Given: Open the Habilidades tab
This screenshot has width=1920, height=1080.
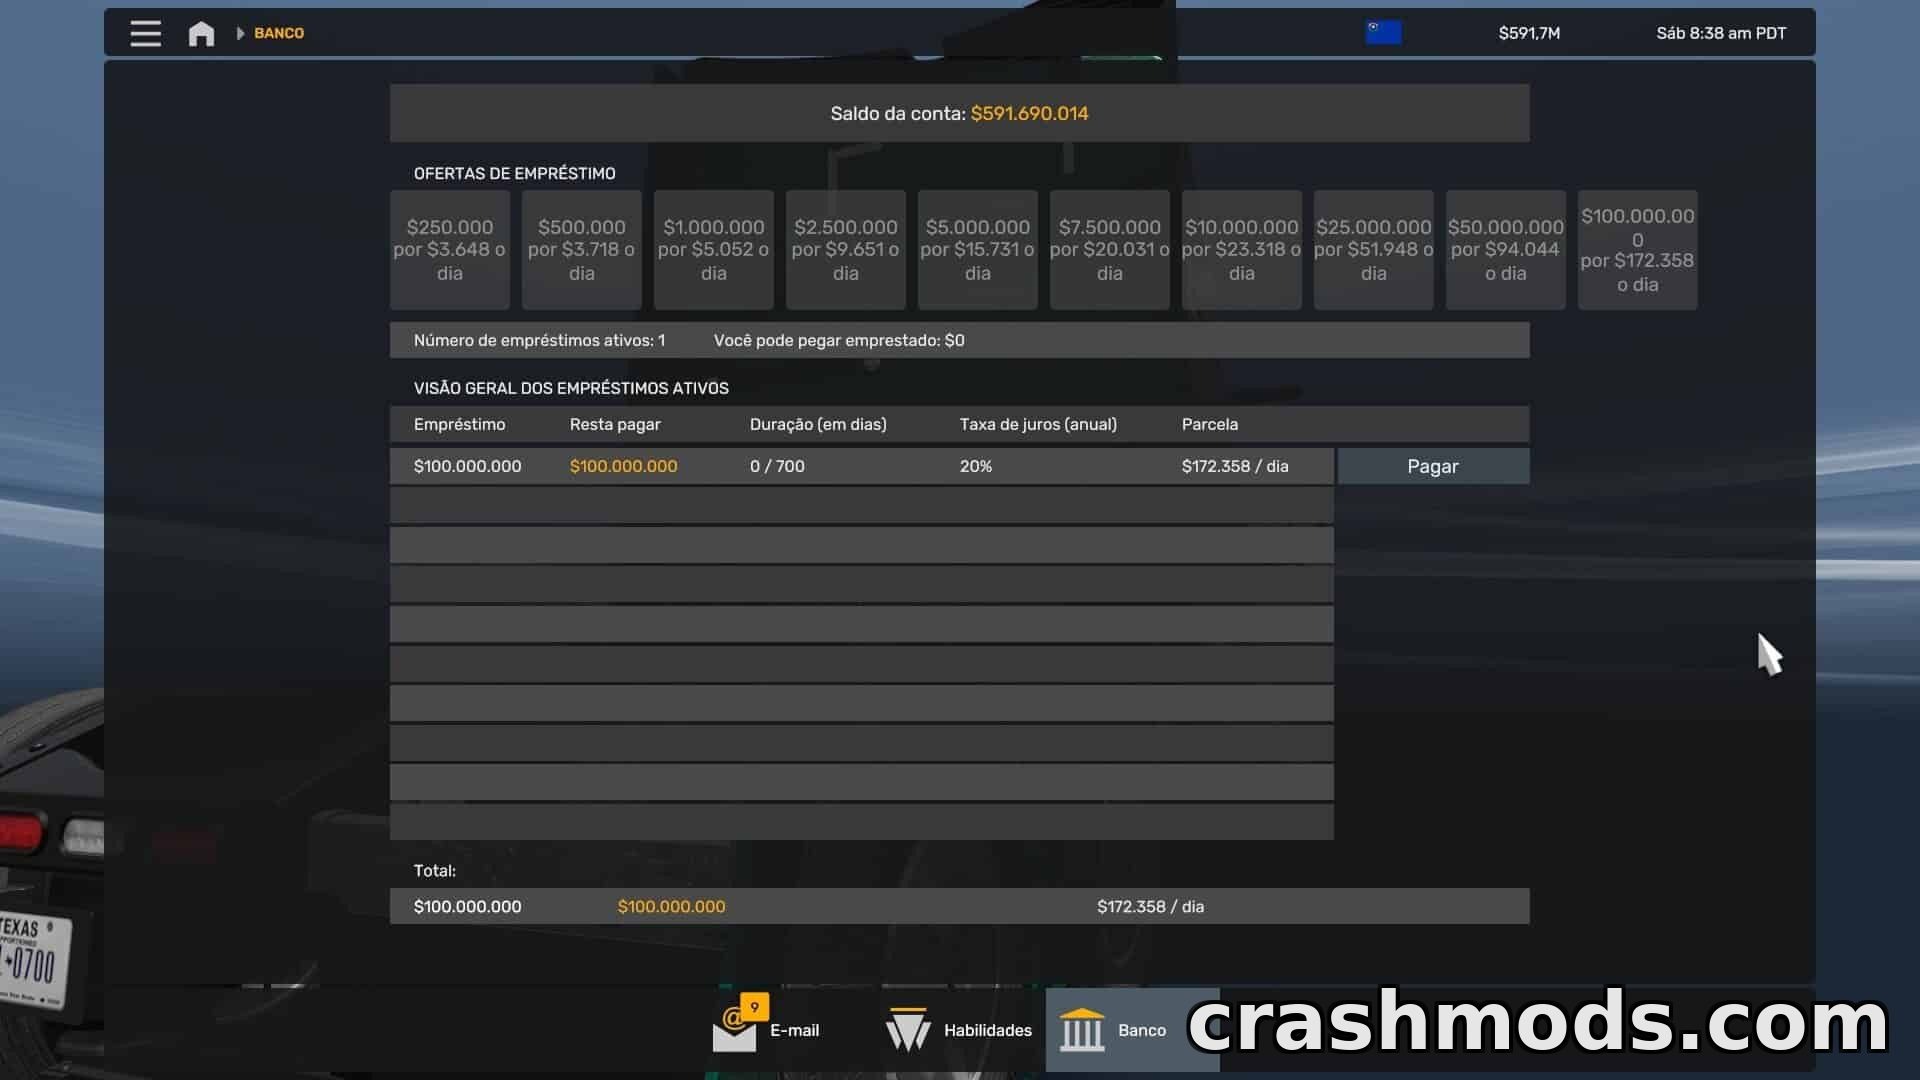Looking at the screenshot, I should click(959, 1030).
